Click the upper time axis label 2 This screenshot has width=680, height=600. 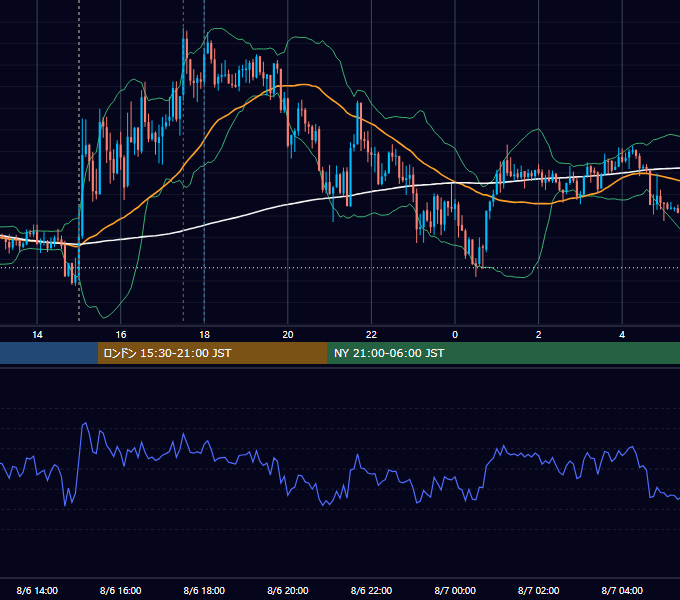[x=539, y=335]
